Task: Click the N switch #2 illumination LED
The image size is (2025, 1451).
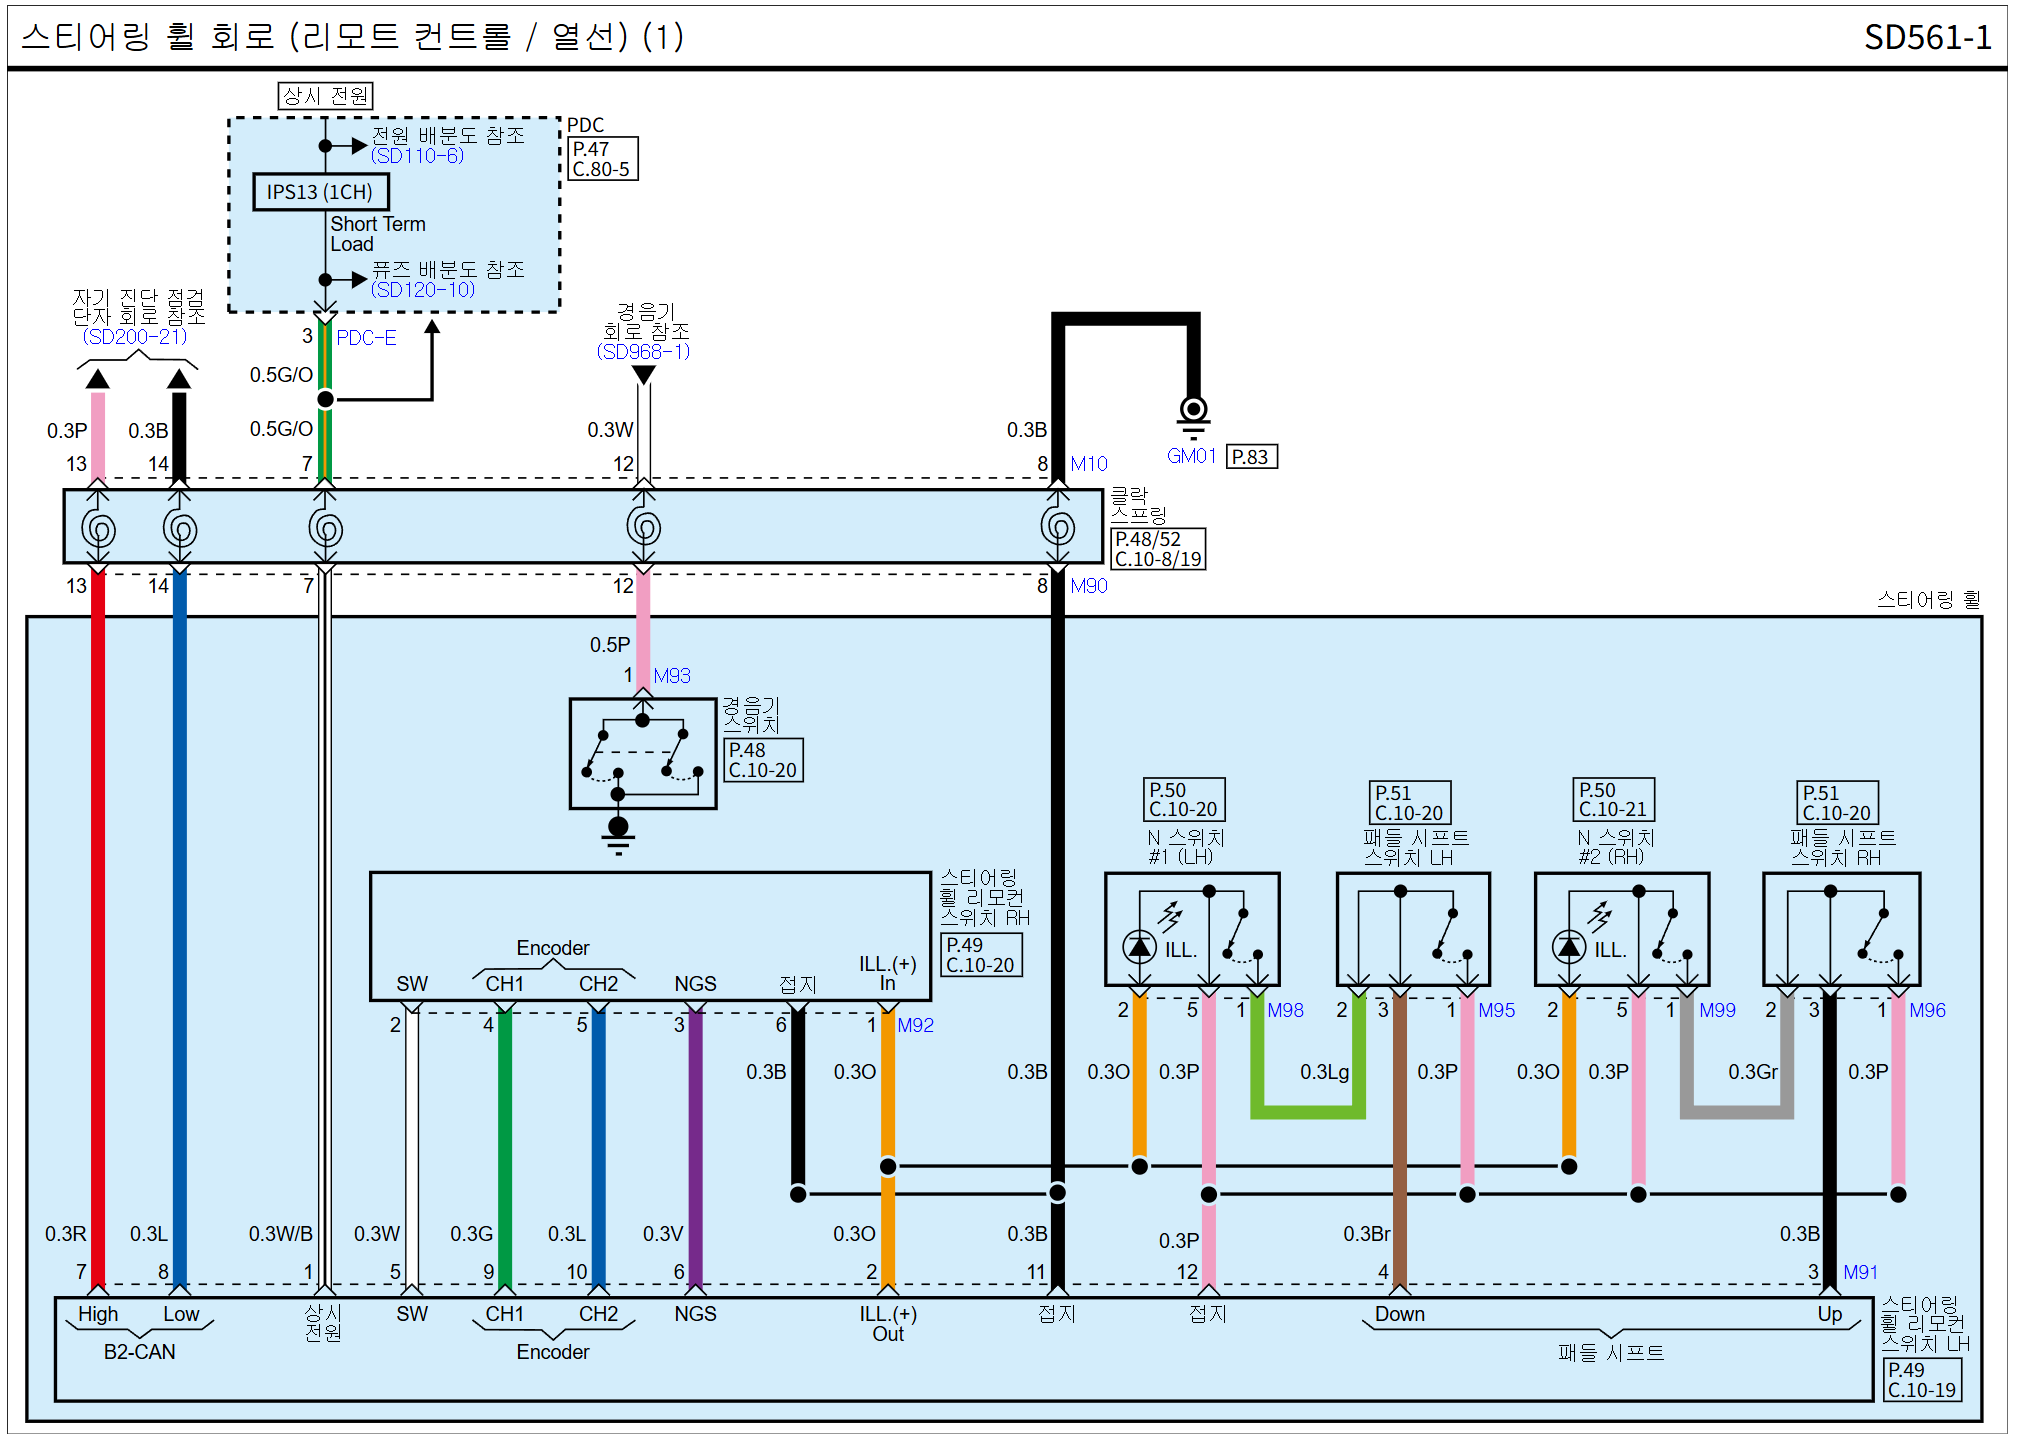Action: point(1568,945)
